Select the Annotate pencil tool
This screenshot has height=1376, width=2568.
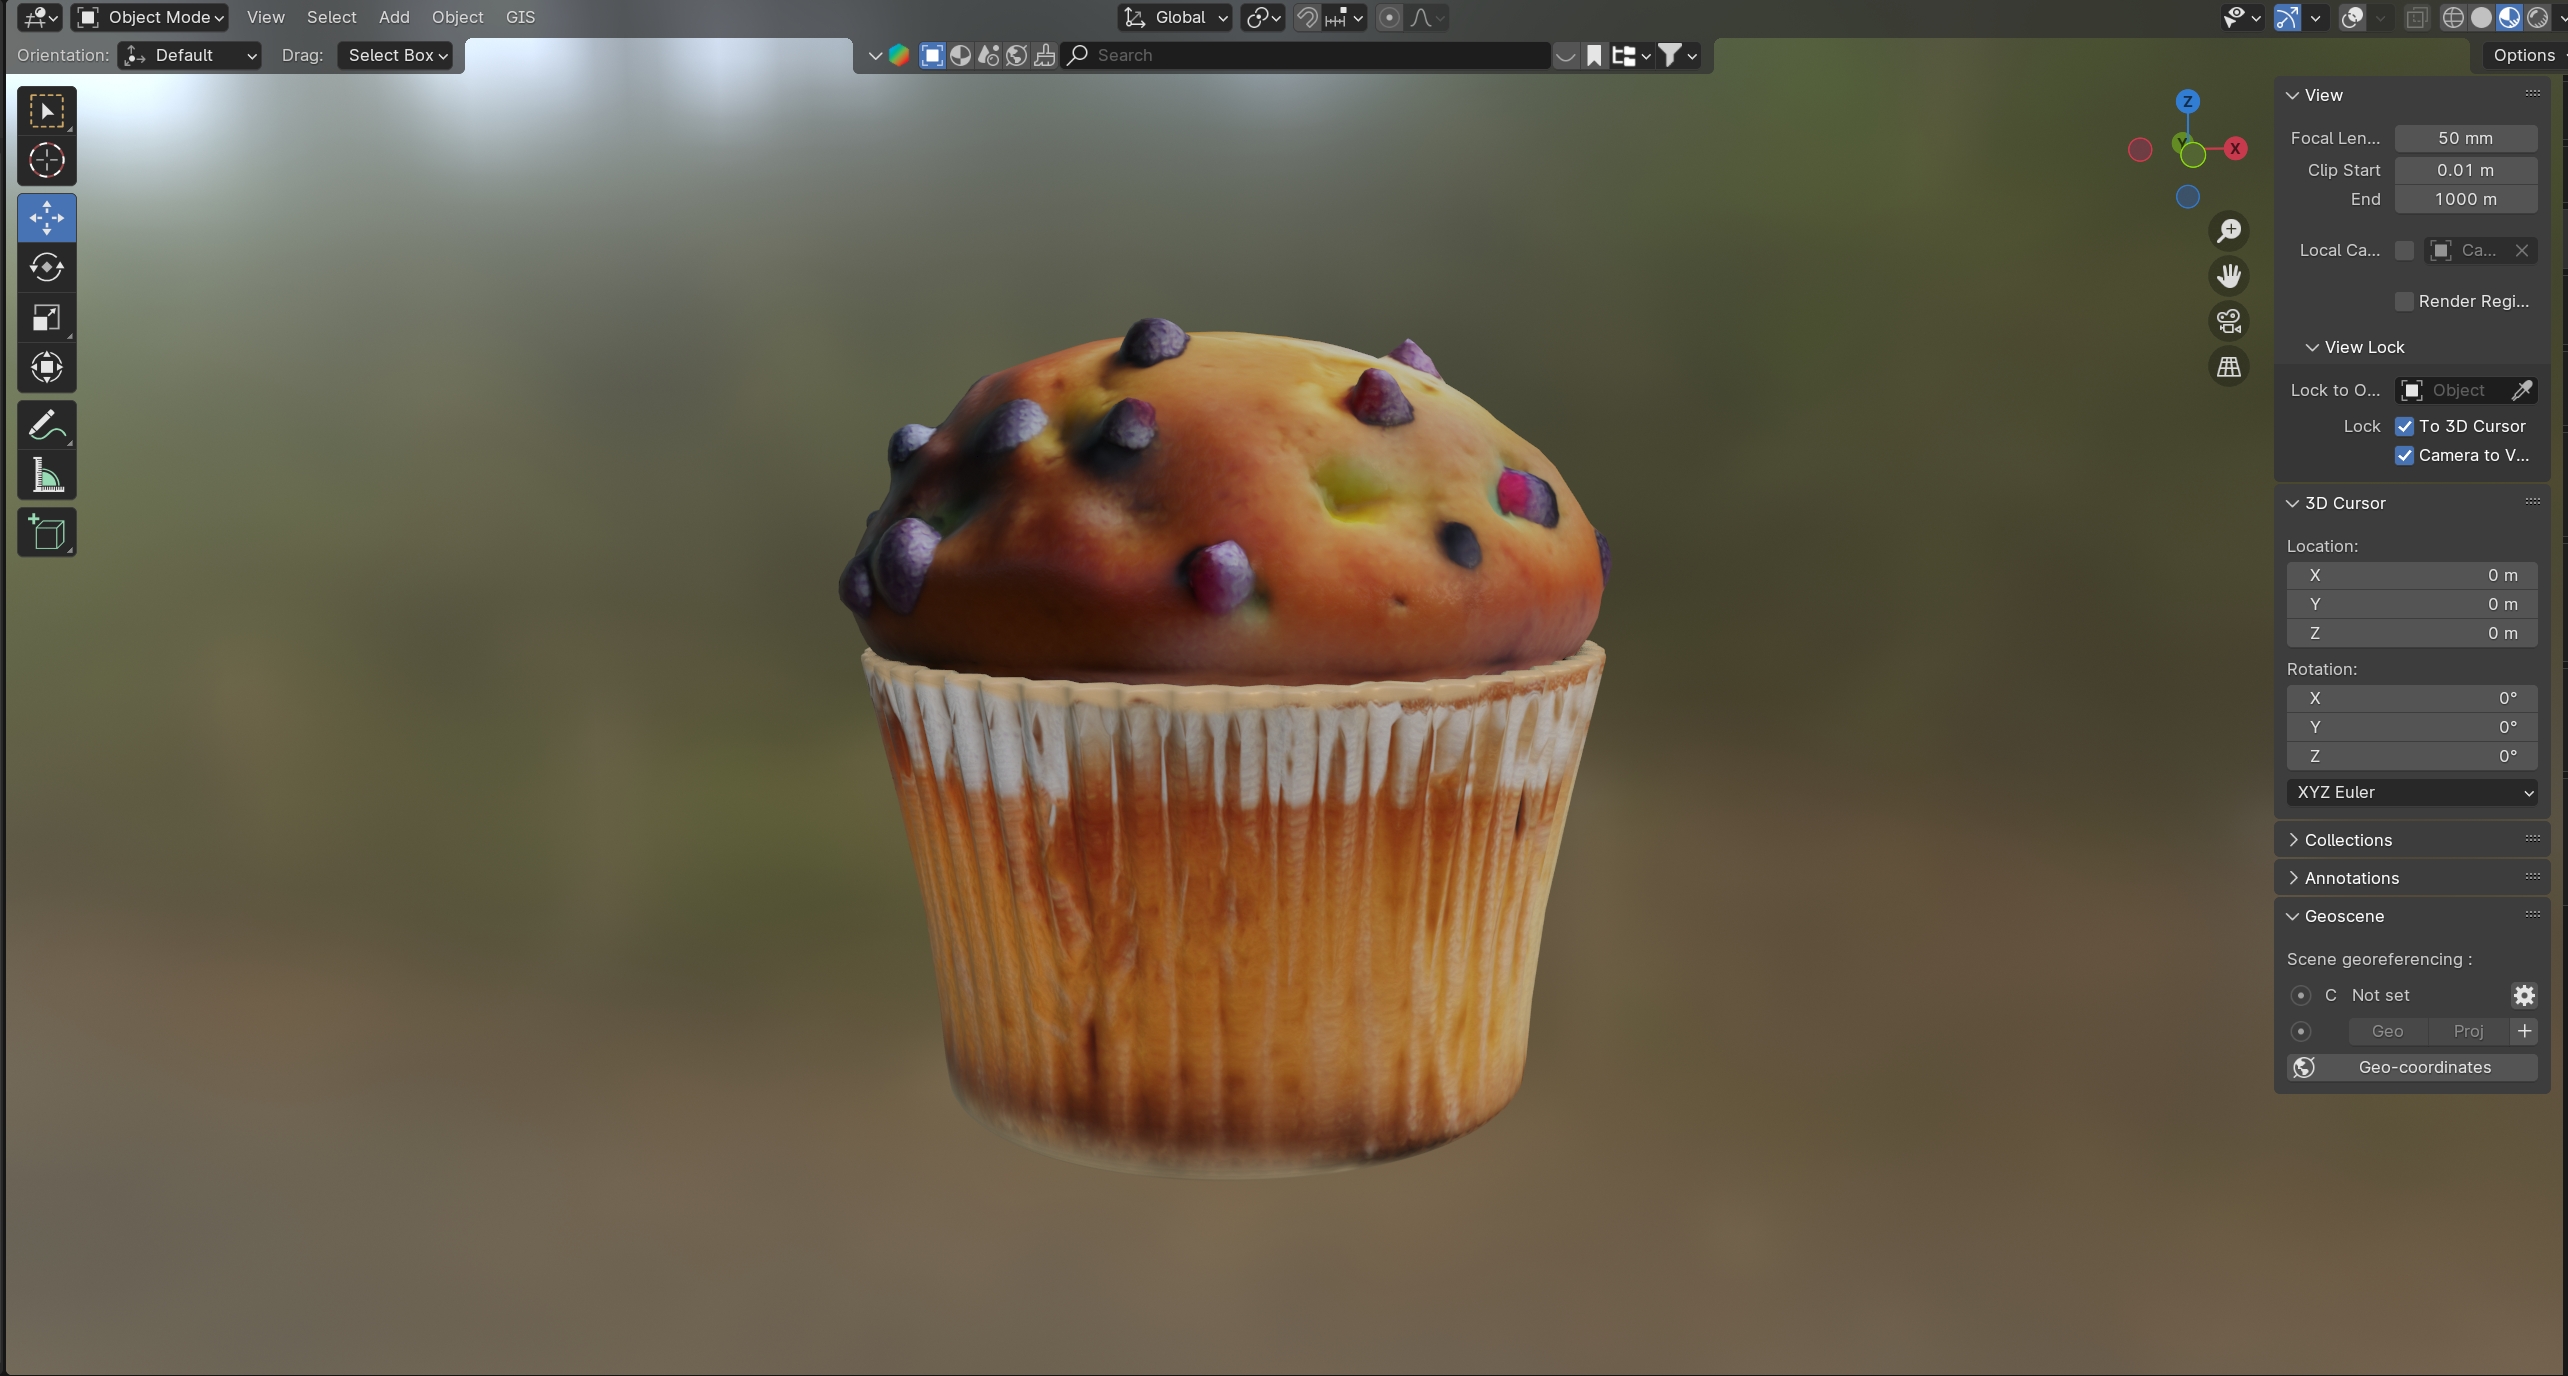point(46,426)
